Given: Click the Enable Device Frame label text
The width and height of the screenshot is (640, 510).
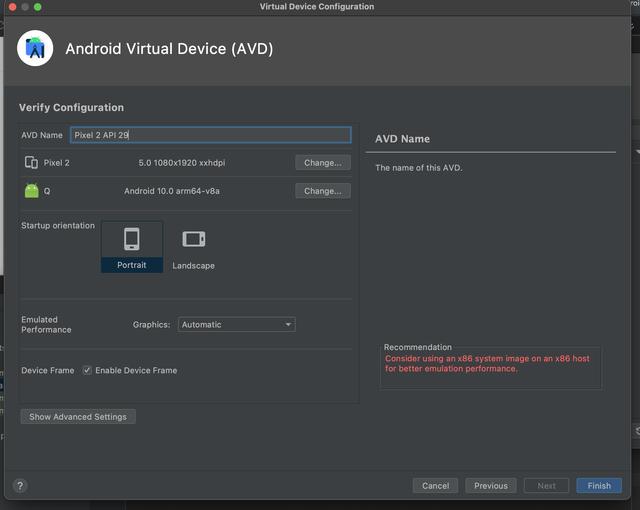Looking at the screenshot, I should point(136,370).
